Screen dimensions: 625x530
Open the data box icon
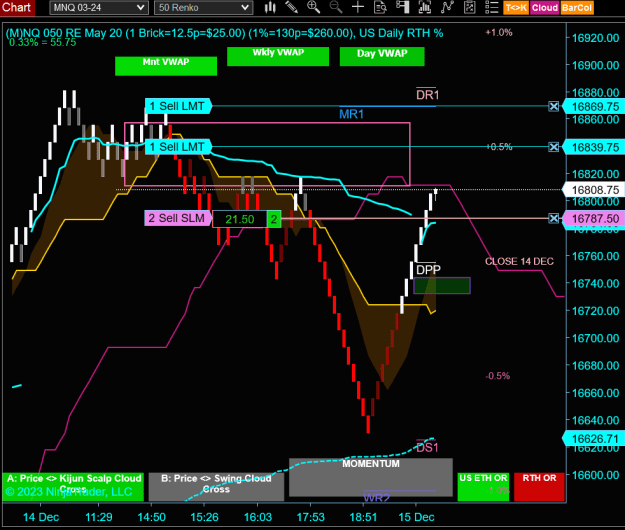(380, 7)
